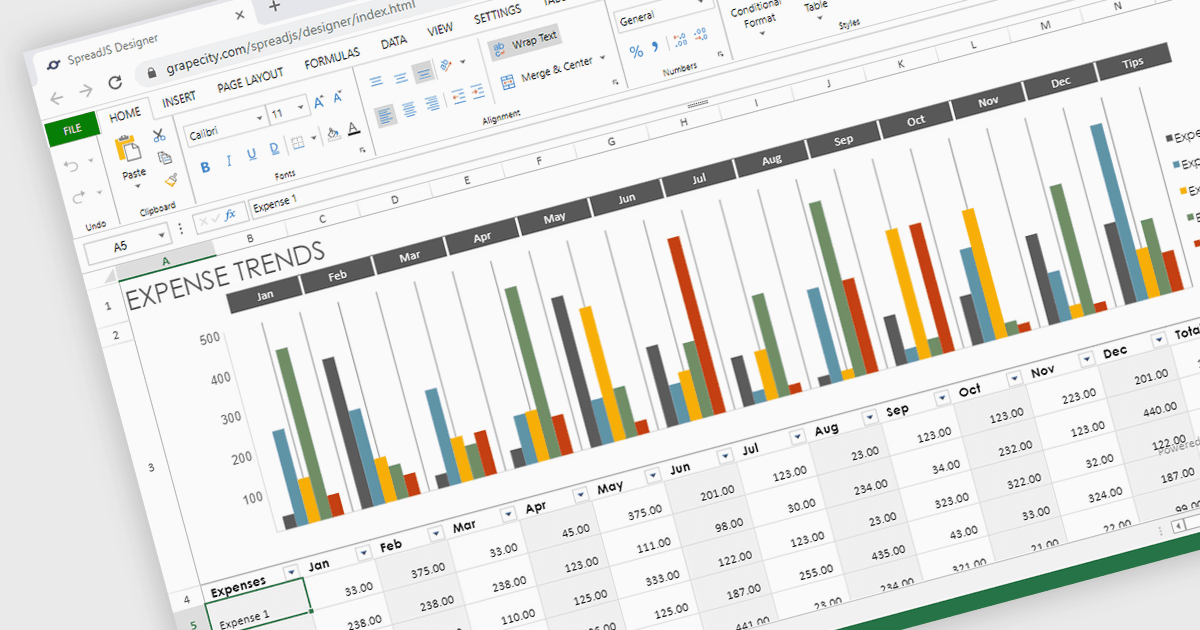The height and width of the screenshot is (630, 1200).
Task: Switch to the DATA ribbon tab
Action: point(394,43)
